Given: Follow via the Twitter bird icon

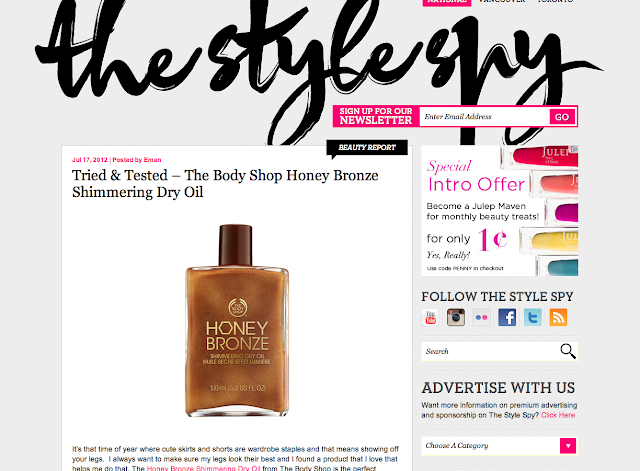Looking at the screenshot, I should (533, 318).
